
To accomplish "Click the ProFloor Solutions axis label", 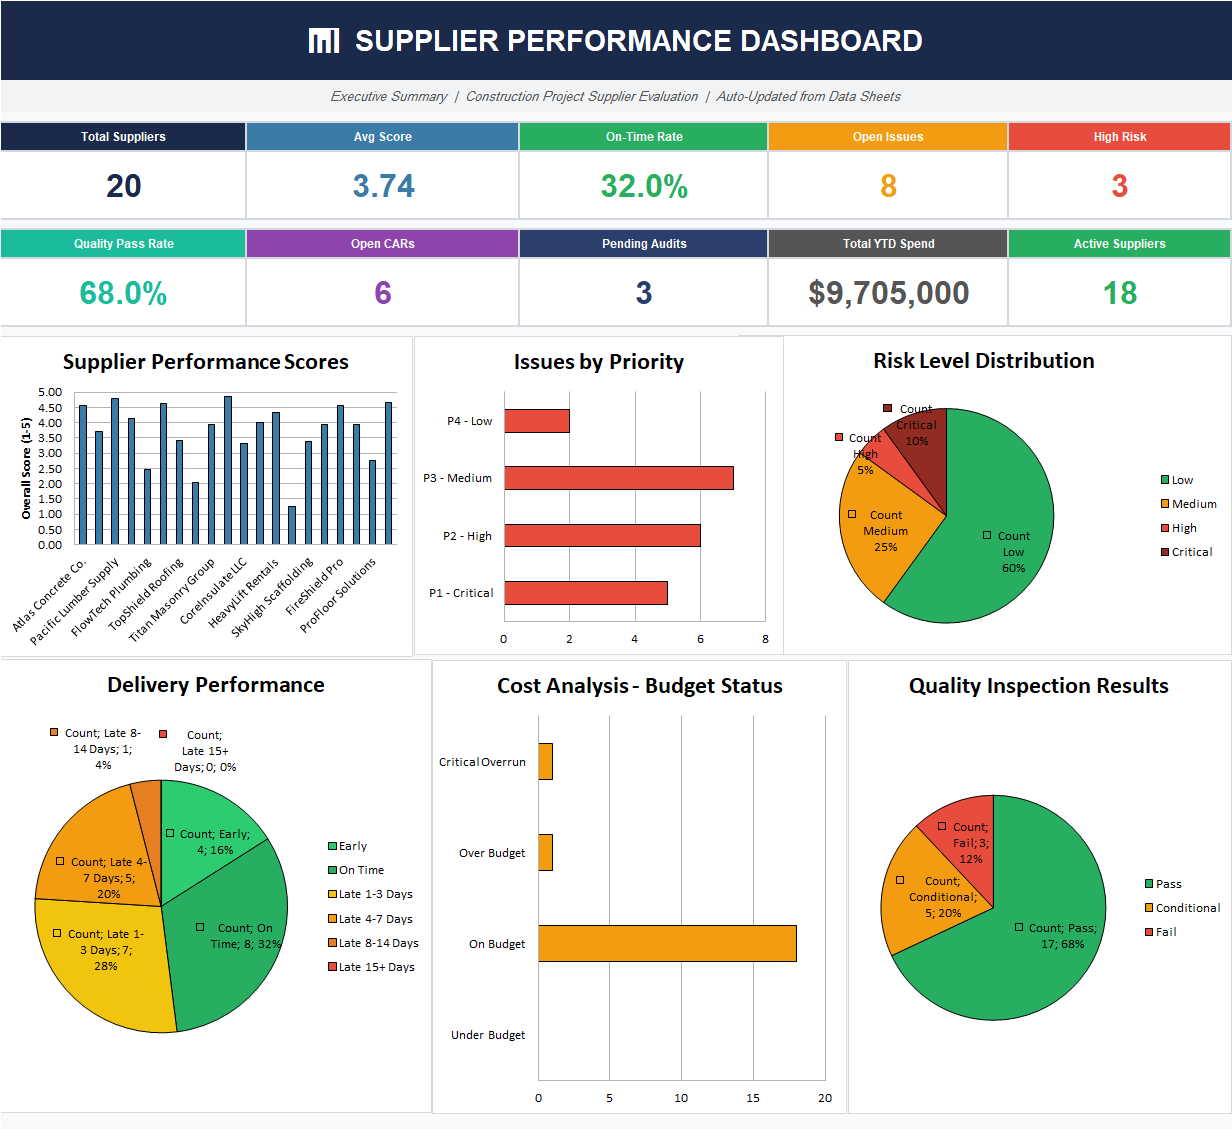I will (x=339, y=595).
